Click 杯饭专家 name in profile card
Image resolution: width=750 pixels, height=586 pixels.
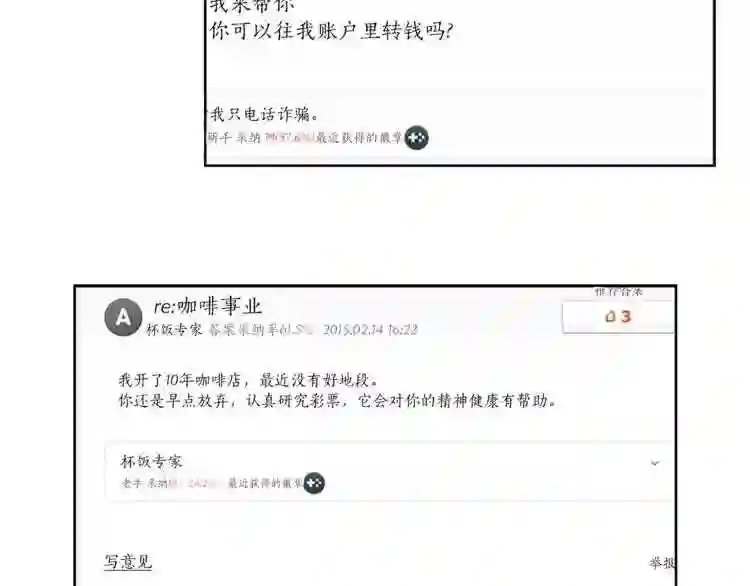(x=151, y=461)
